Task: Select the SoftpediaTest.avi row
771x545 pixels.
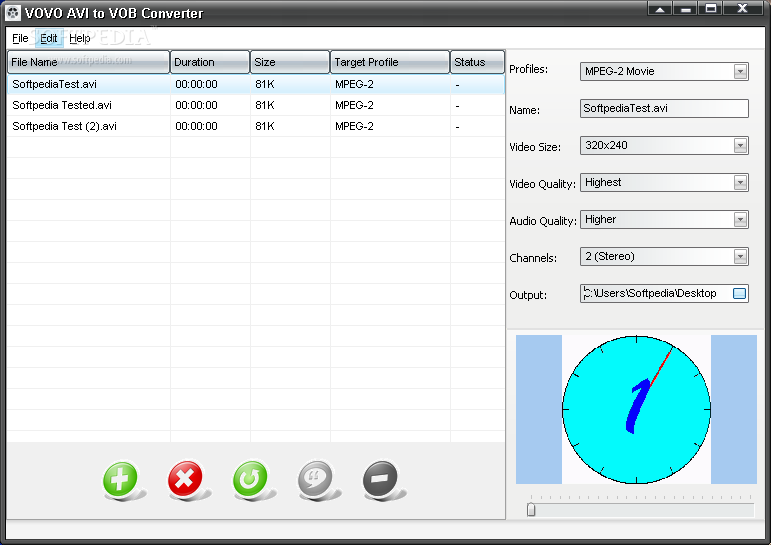Action: click(x=256, y=84)
